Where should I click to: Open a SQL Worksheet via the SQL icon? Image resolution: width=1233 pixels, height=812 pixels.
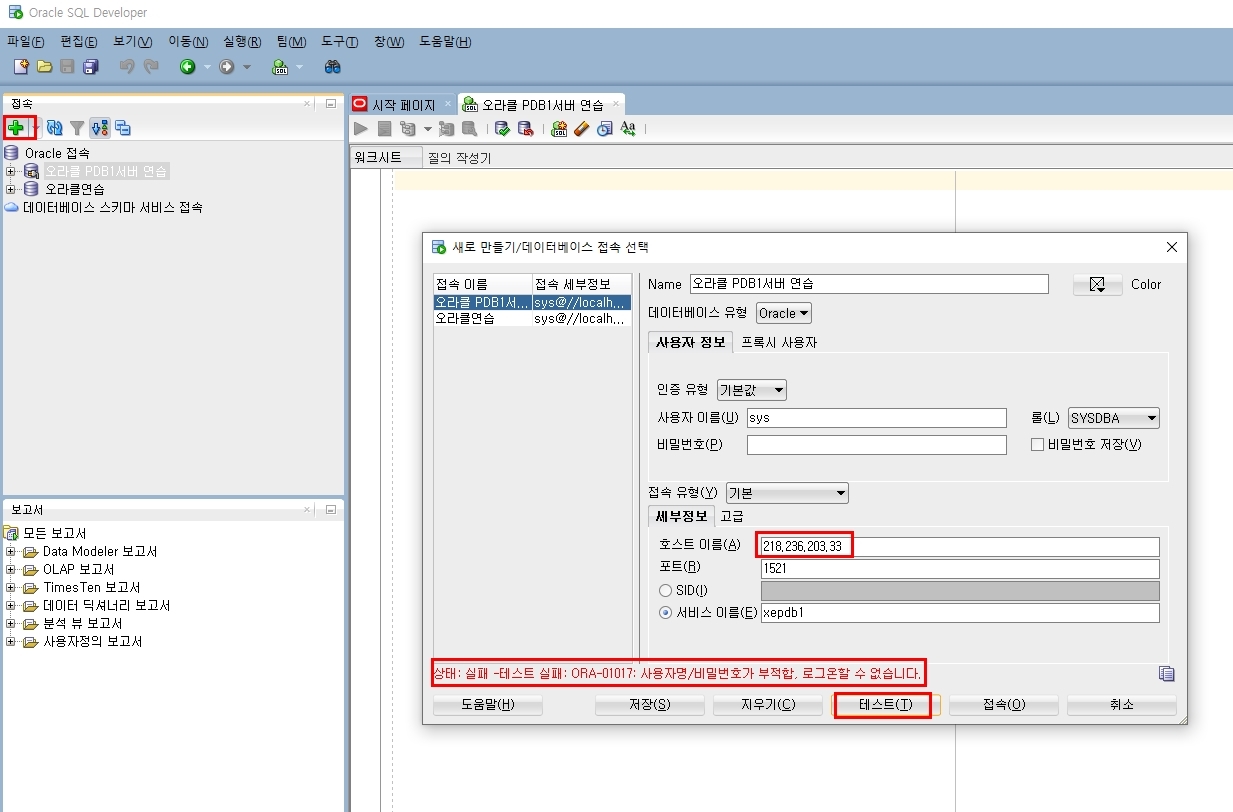point(281,67)
